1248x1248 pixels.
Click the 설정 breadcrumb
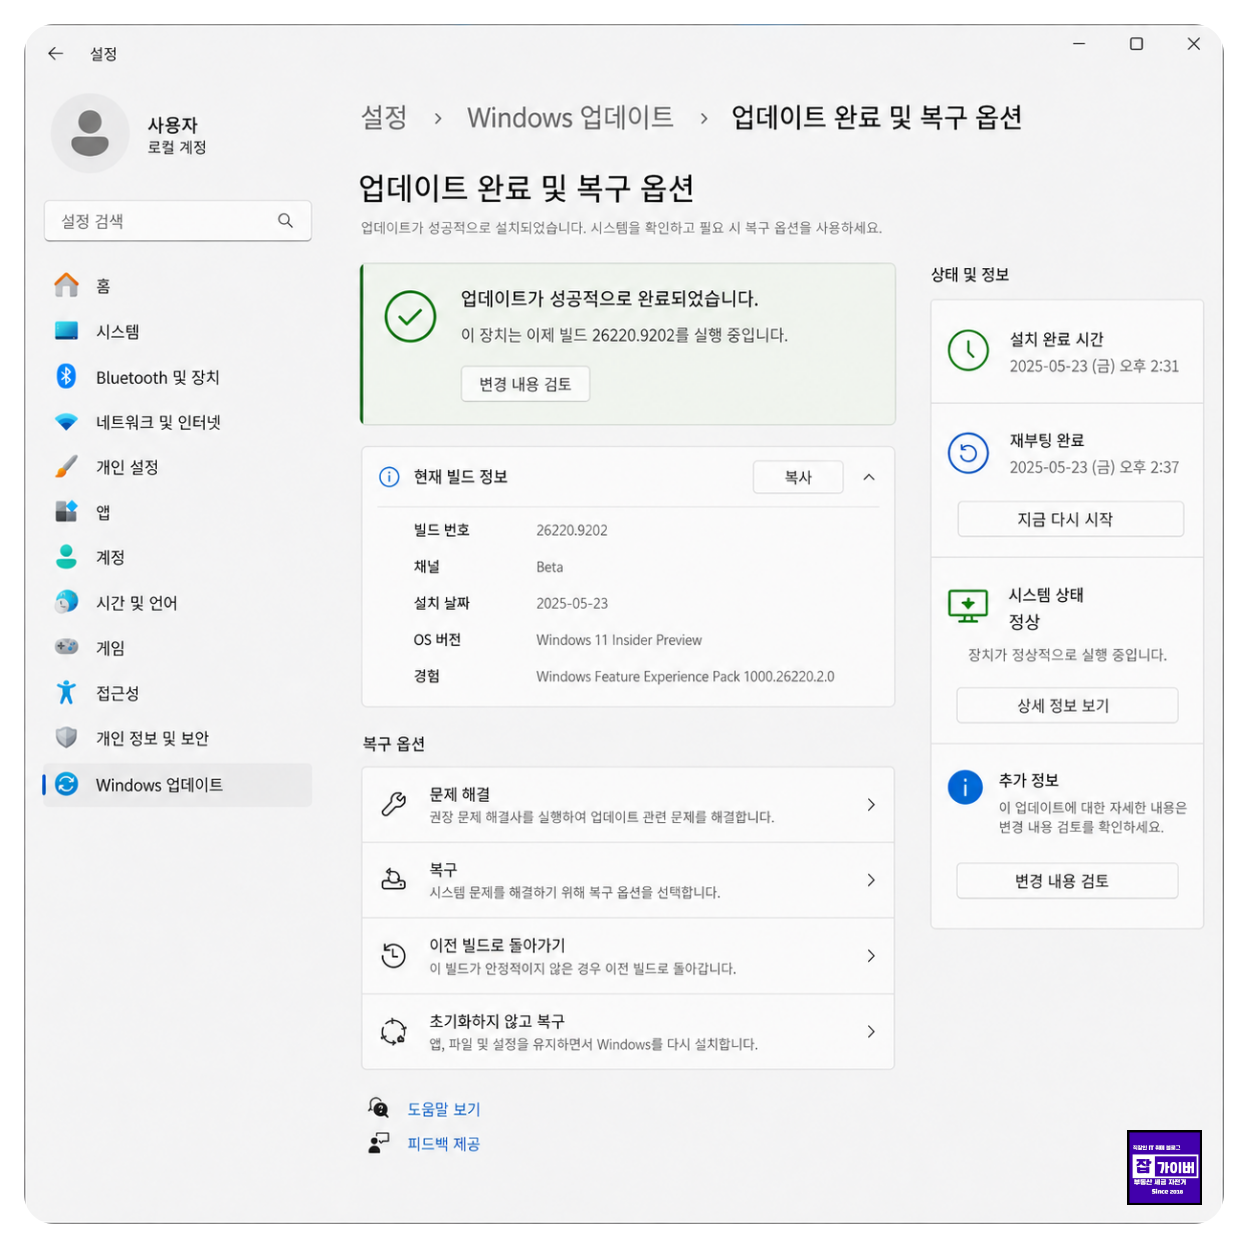coord(384,118)
